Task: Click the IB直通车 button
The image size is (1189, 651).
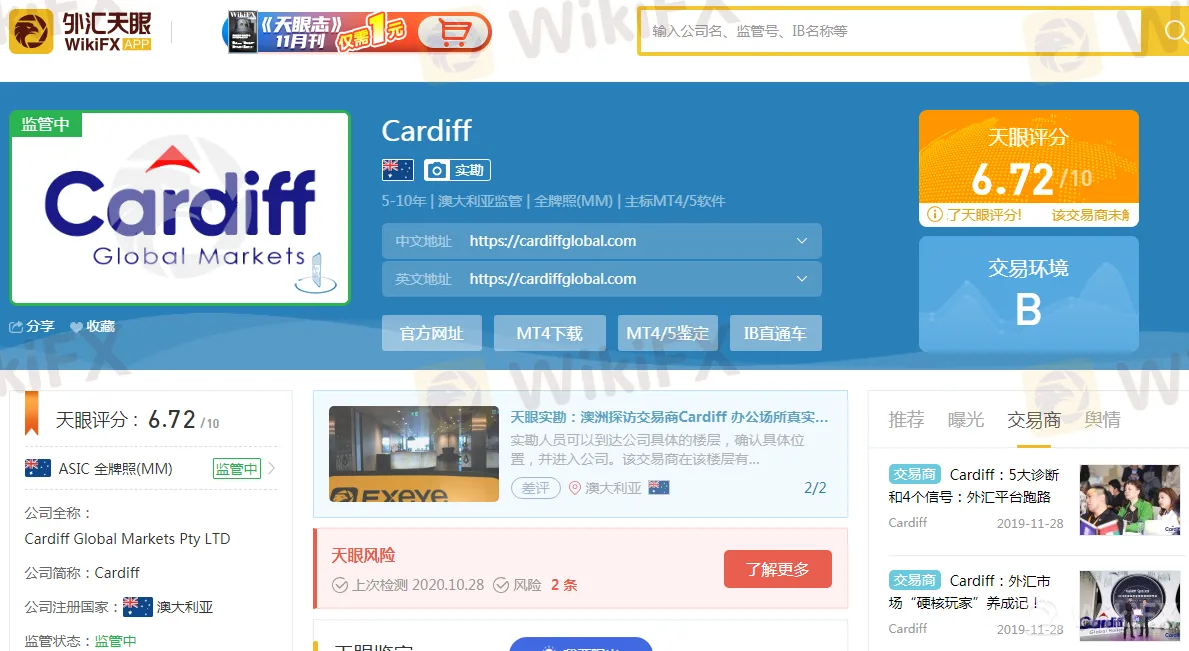Action: click(775, 333)
